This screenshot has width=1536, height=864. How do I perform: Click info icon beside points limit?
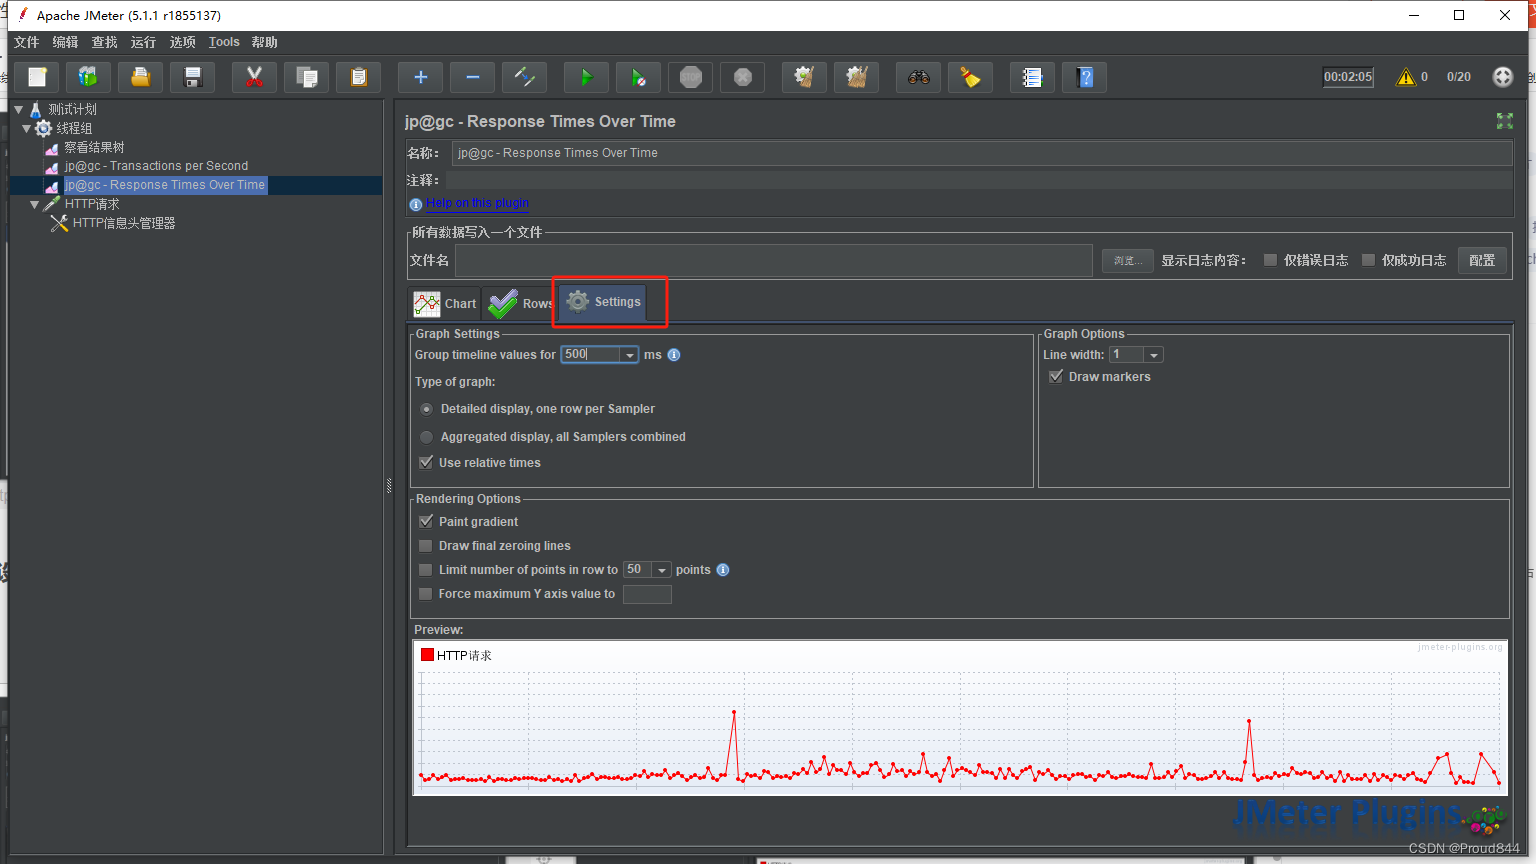point(723,570)
